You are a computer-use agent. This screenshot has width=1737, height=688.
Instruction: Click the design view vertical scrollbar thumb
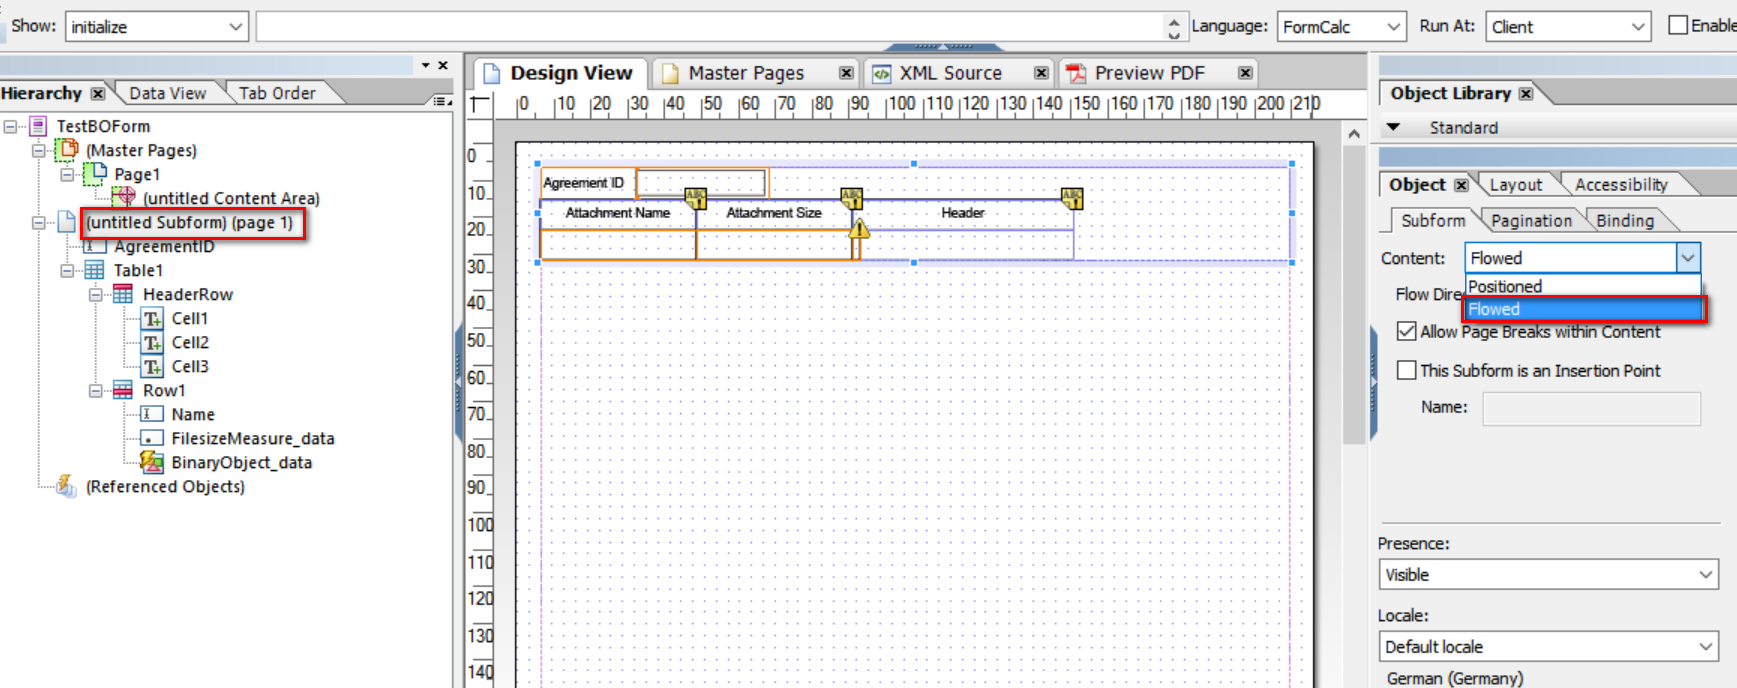tap(1354, 293)
